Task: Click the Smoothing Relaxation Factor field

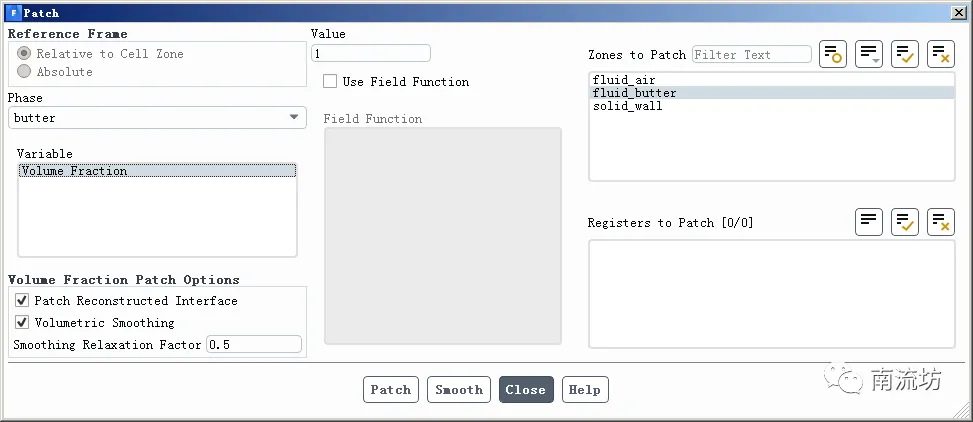Action: coord(253,345)
